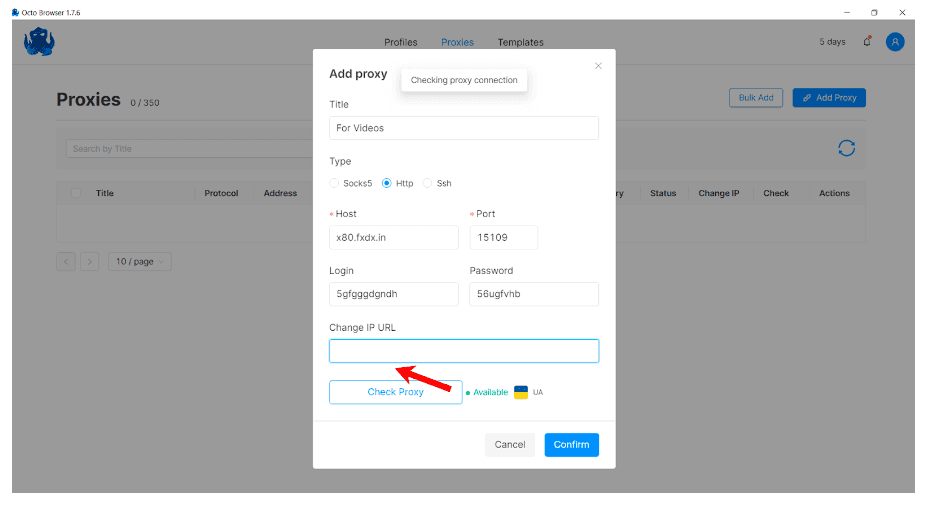
Task: Go to previous page arrow
Action: 66,261
